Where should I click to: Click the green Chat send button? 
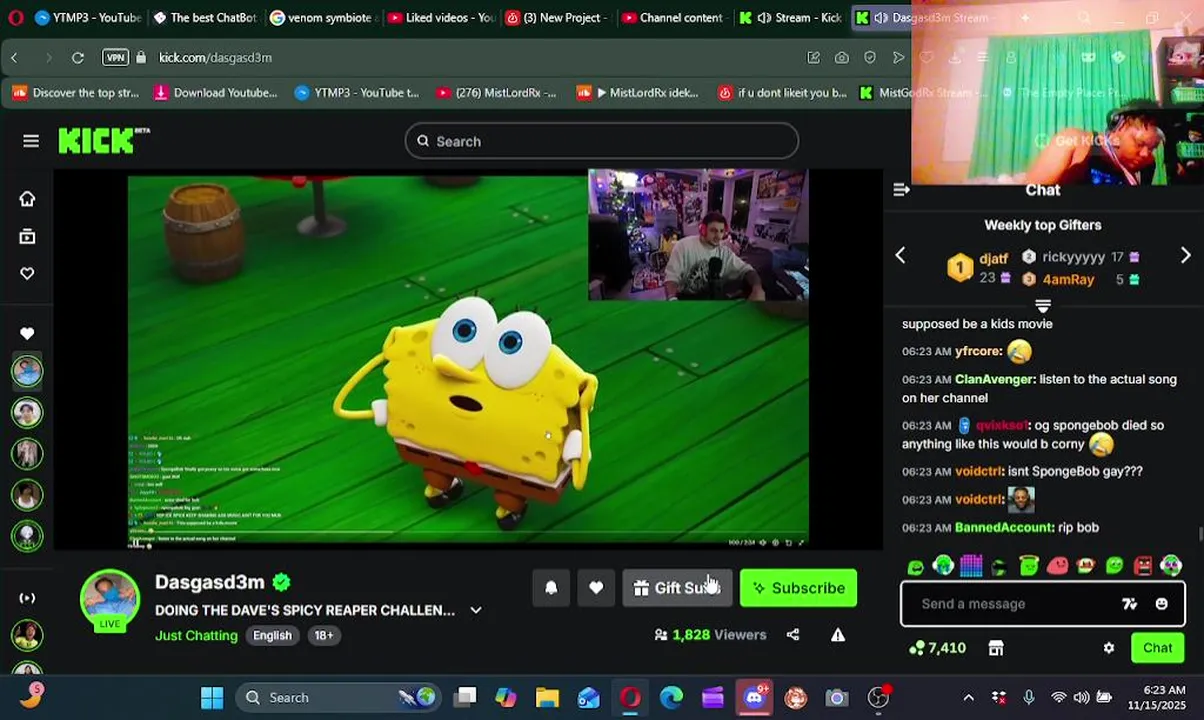pos(1157,648)
